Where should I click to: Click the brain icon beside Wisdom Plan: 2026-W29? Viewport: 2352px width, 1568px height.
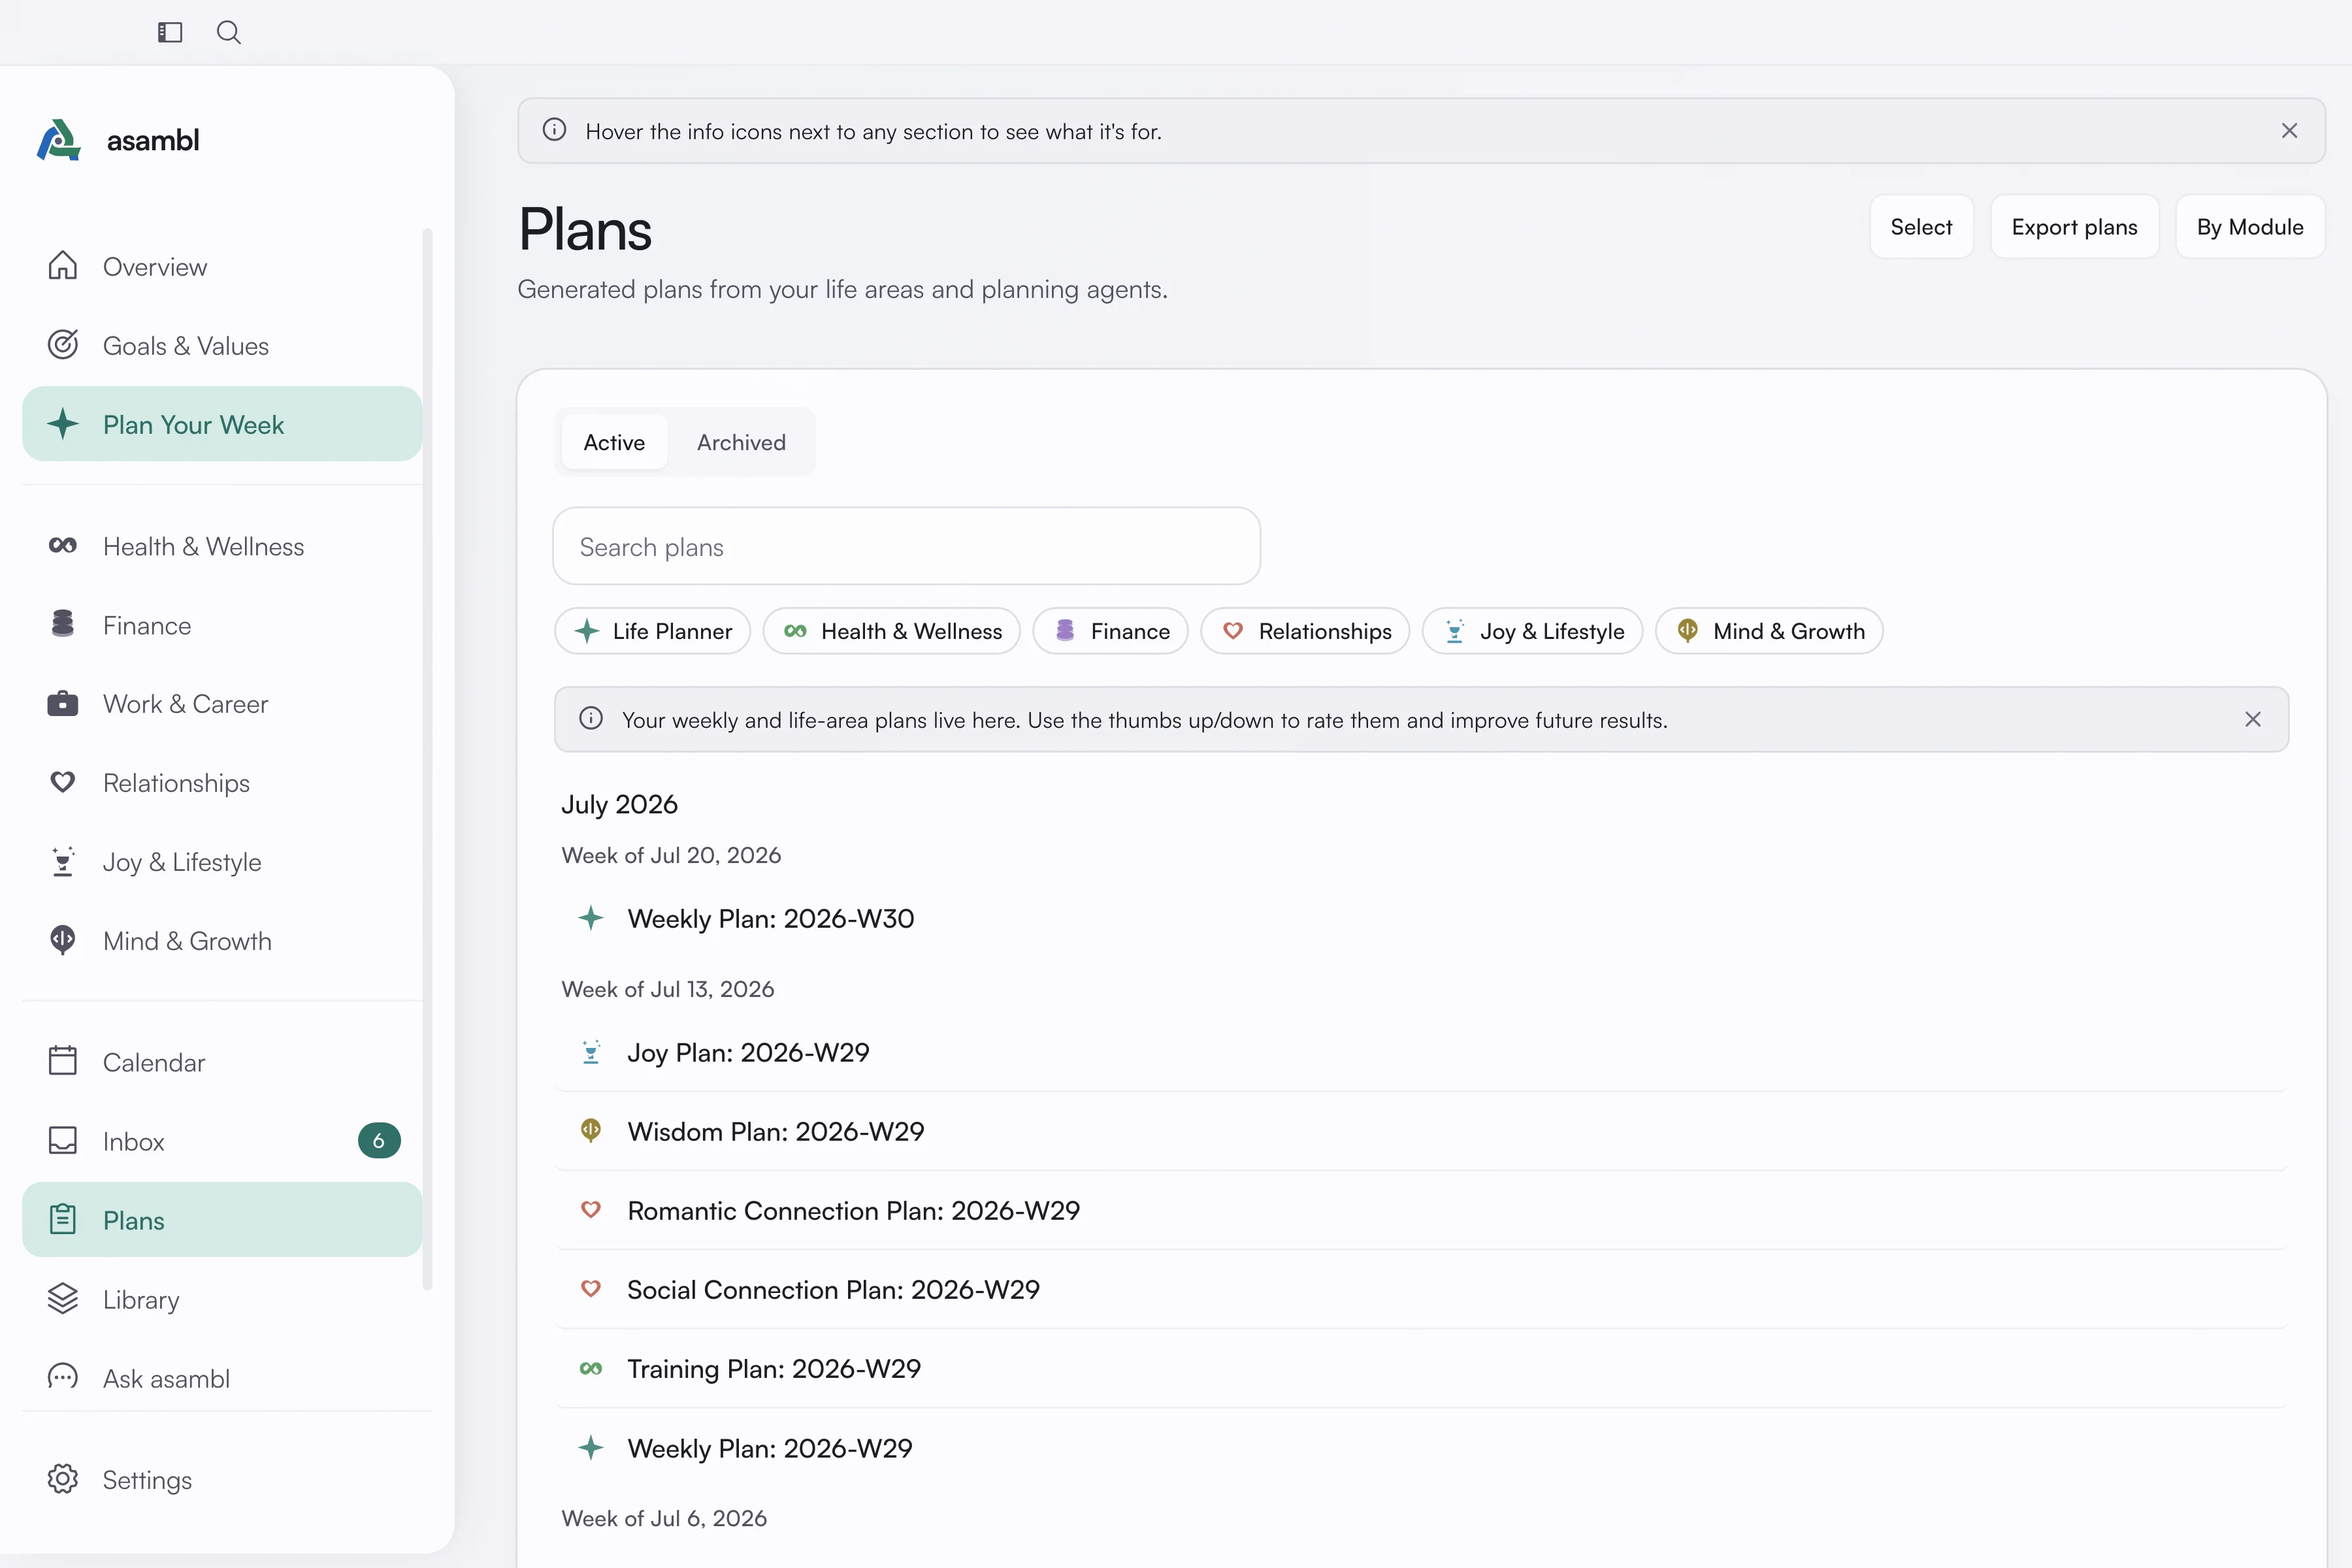[591, 1131]
